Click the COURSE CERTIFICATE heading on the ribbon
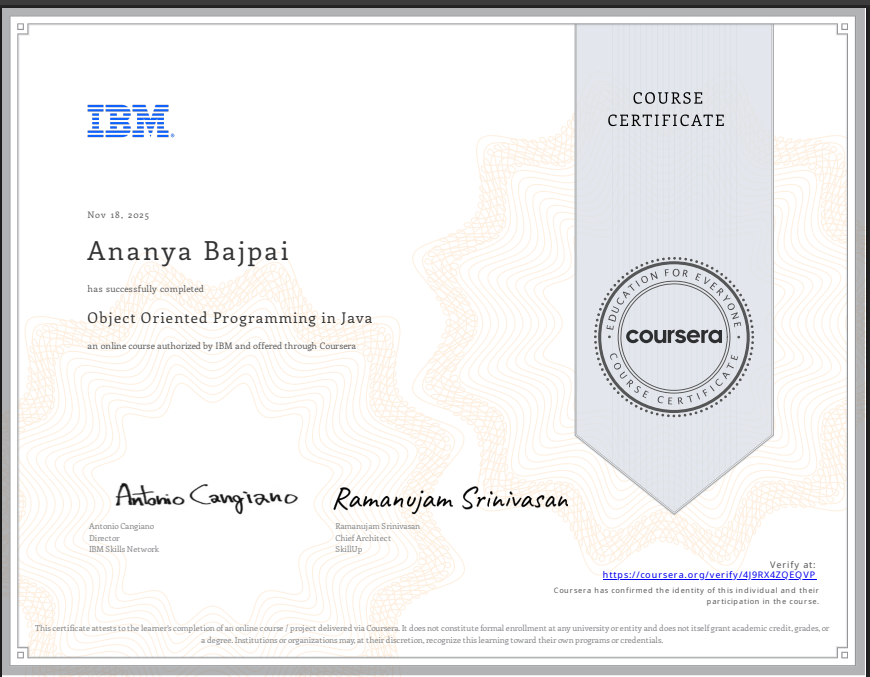870x677 pixels. point(667,109)
